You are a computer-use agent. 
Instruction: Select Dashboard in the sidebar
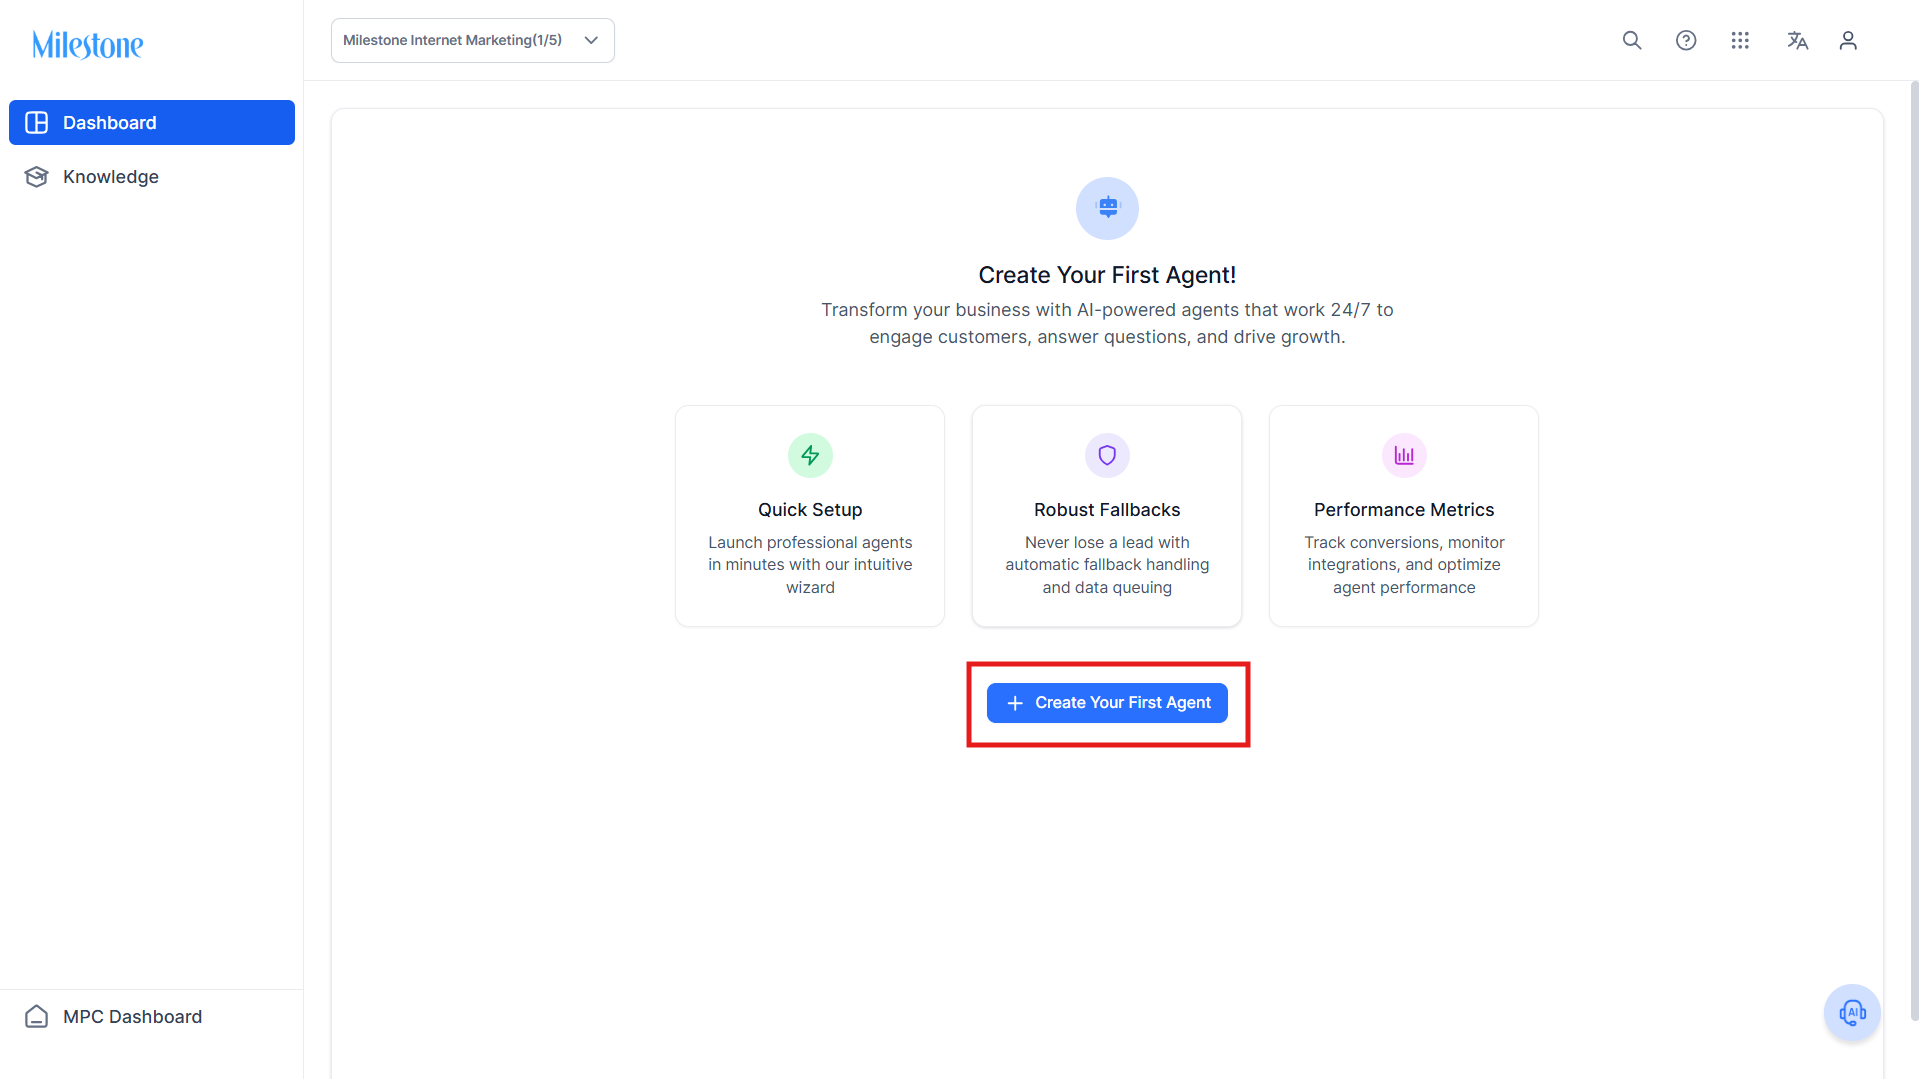152,123
